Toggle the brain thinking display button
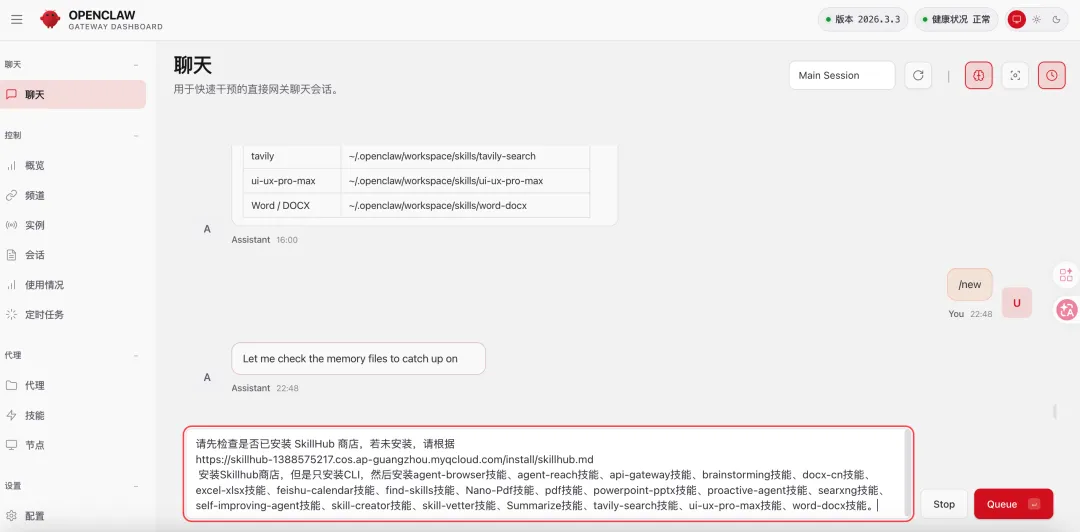Image resolution: width=1080 pixels, height=532 pixels. tap(979, 76)
